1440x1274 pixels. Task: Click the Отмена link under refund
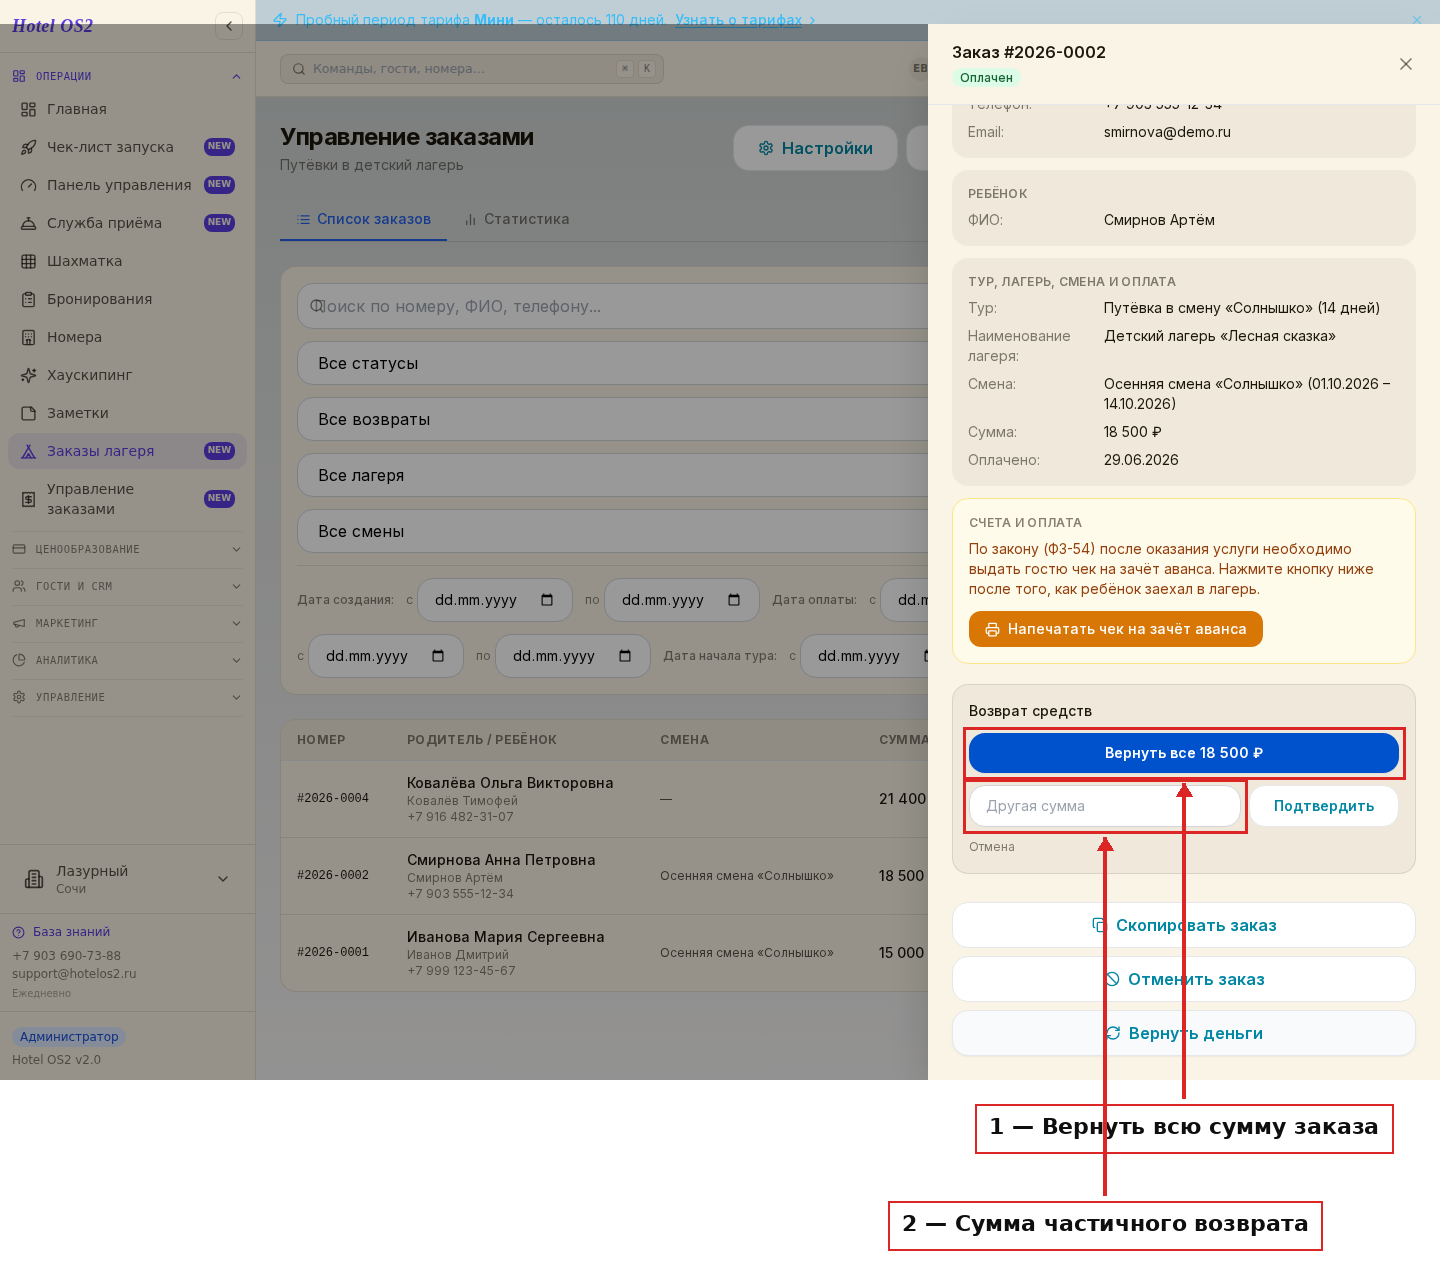click(x=992, y=847)
